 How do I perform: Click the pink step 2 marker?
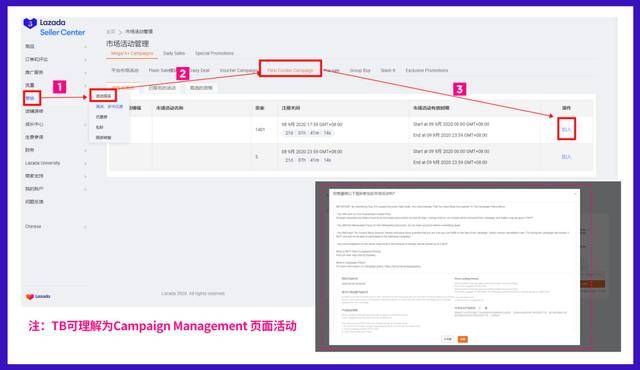tap(182, 74)
